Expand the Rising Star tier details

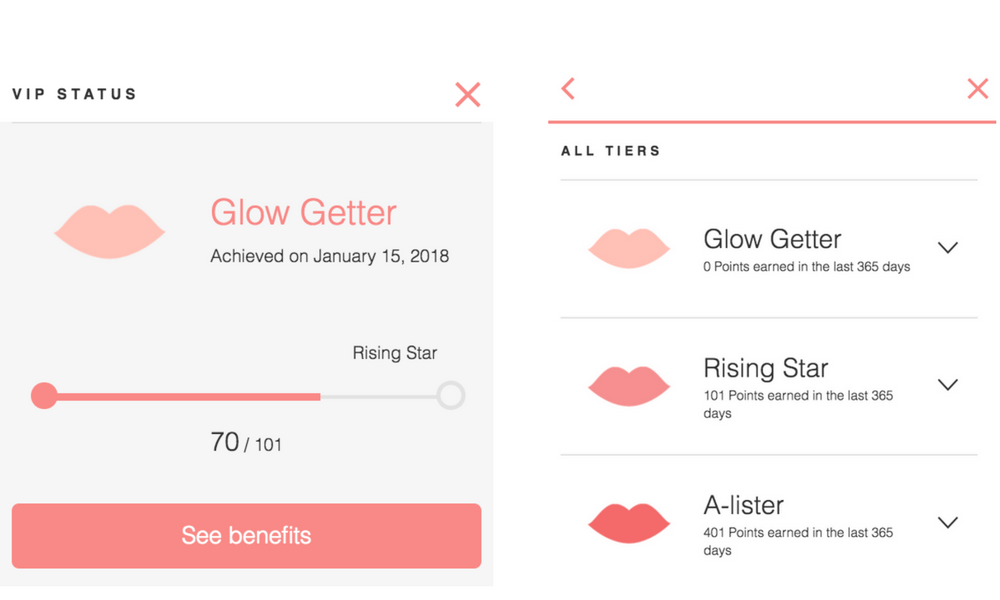pyautogui.click(x=948, y=384)
